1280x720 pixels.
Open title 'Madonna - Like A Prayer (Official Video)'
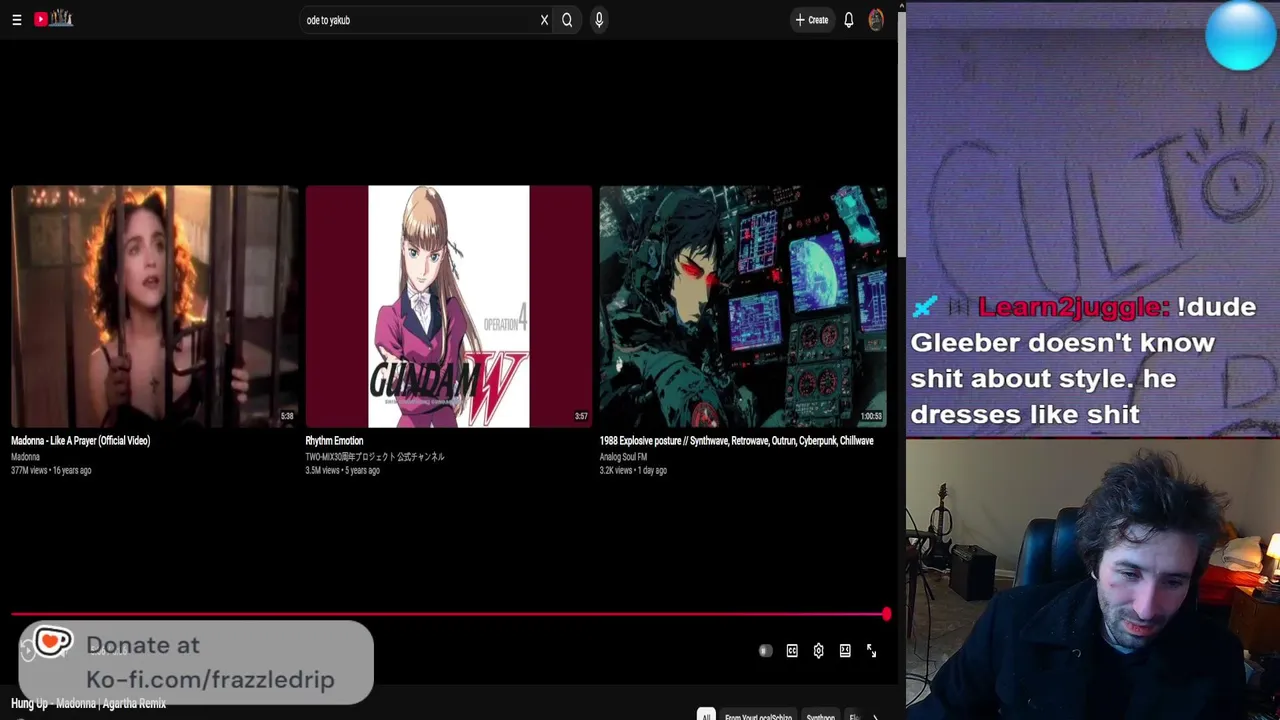pos(80,441)
